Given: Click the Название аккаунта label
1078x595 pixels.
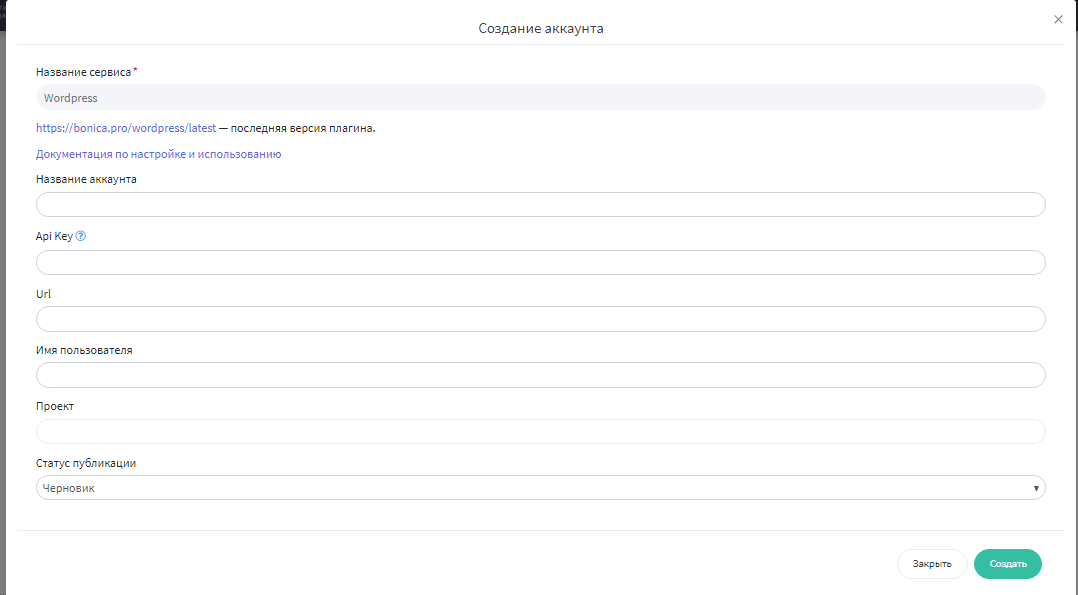Looking at the screenshot, I should (86, 179).
